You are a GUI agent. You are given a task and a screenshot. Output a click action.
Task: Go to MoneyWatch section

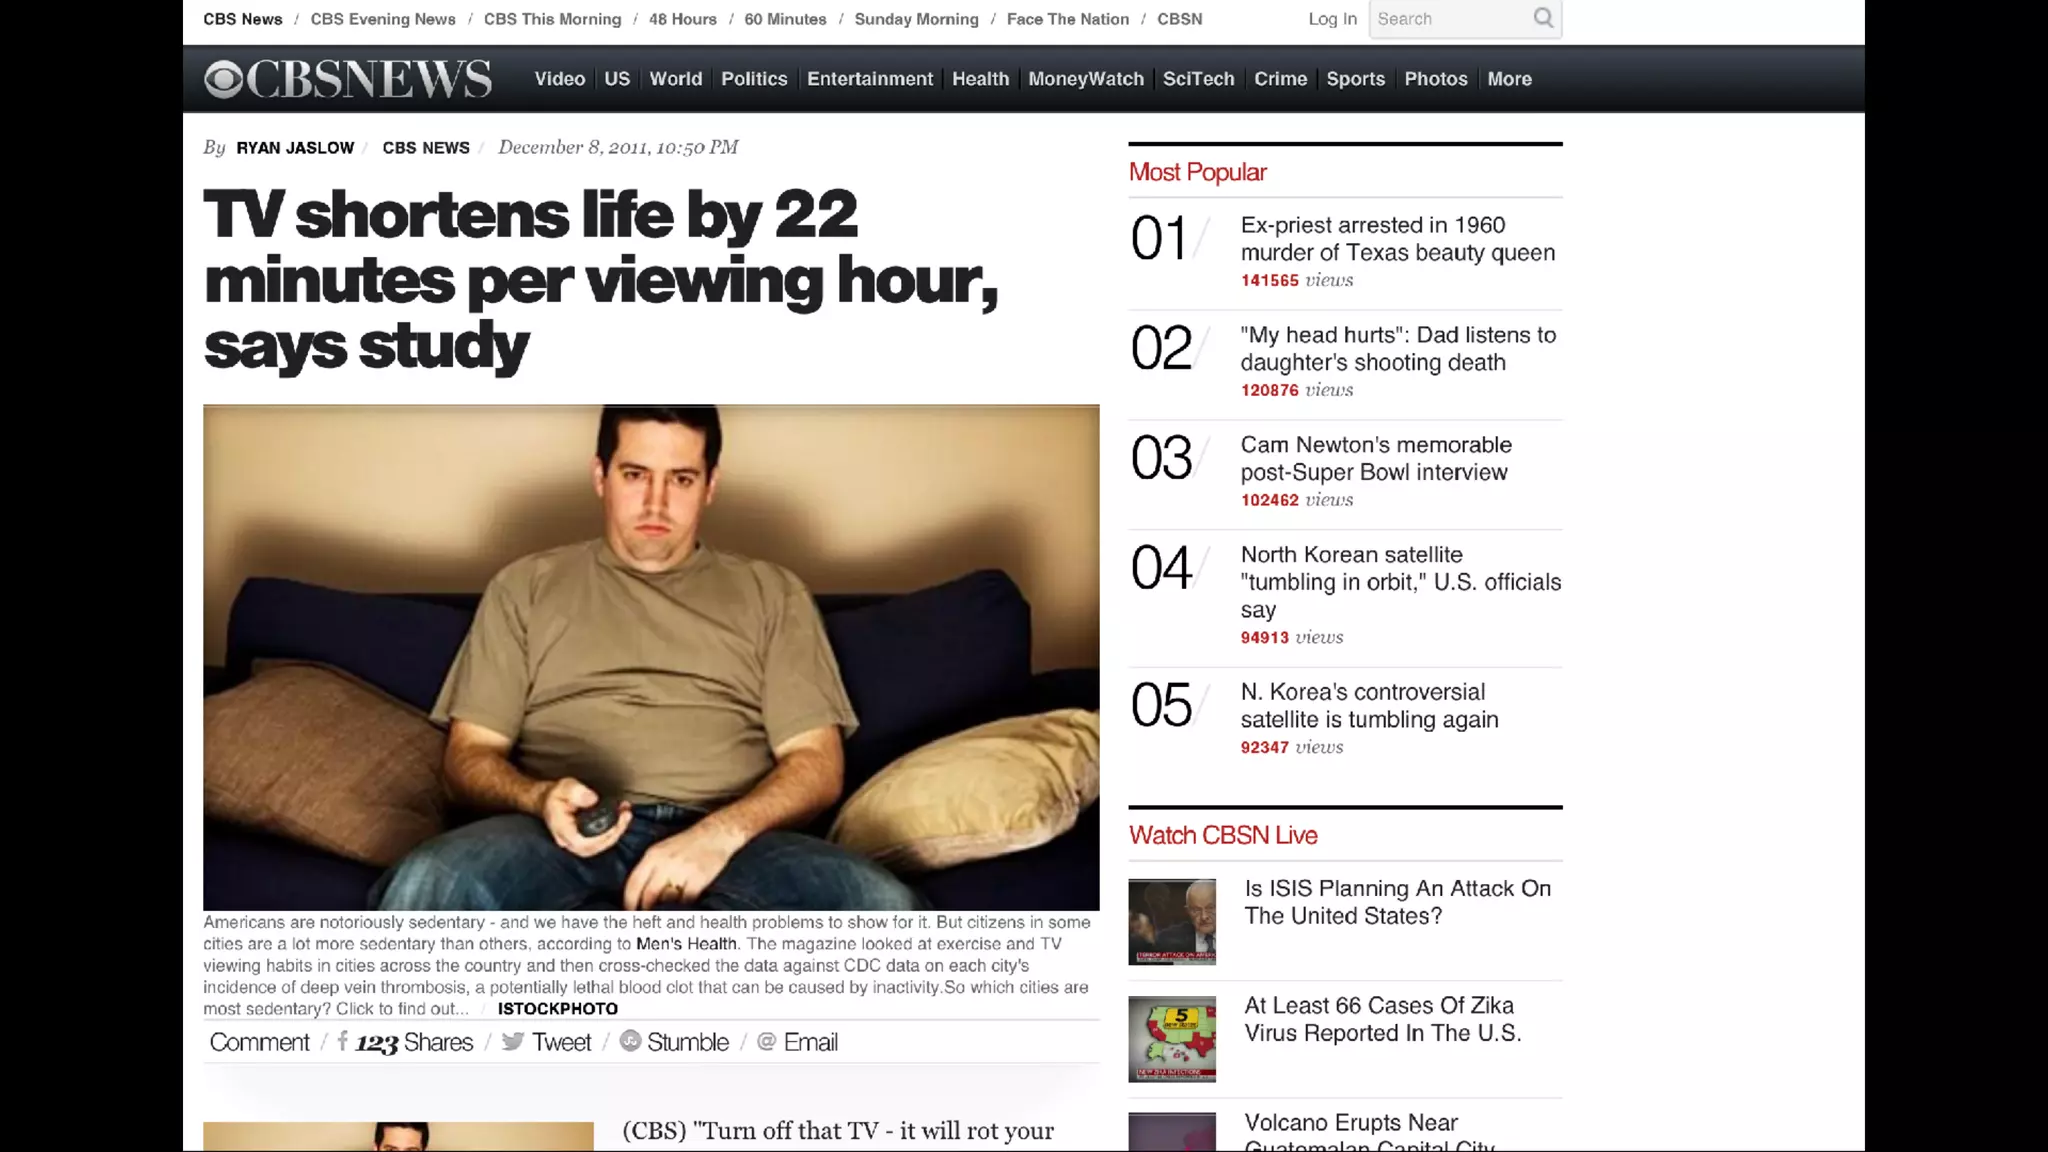pos(1085,79)
